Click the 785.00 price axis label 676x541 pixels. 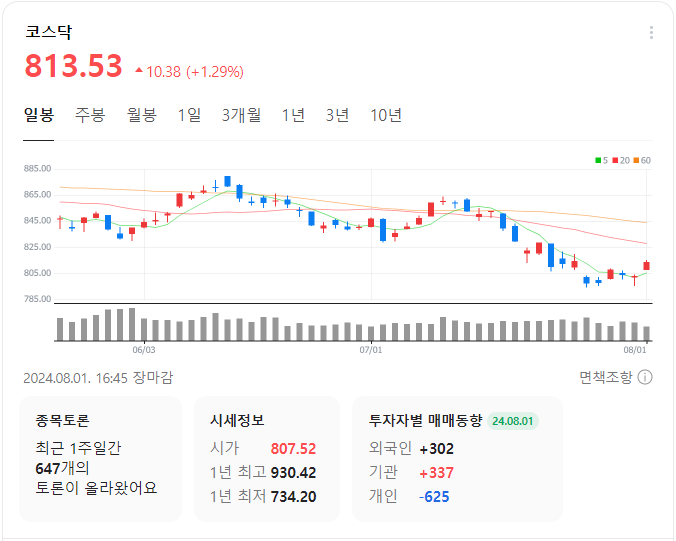click(38, 299)
